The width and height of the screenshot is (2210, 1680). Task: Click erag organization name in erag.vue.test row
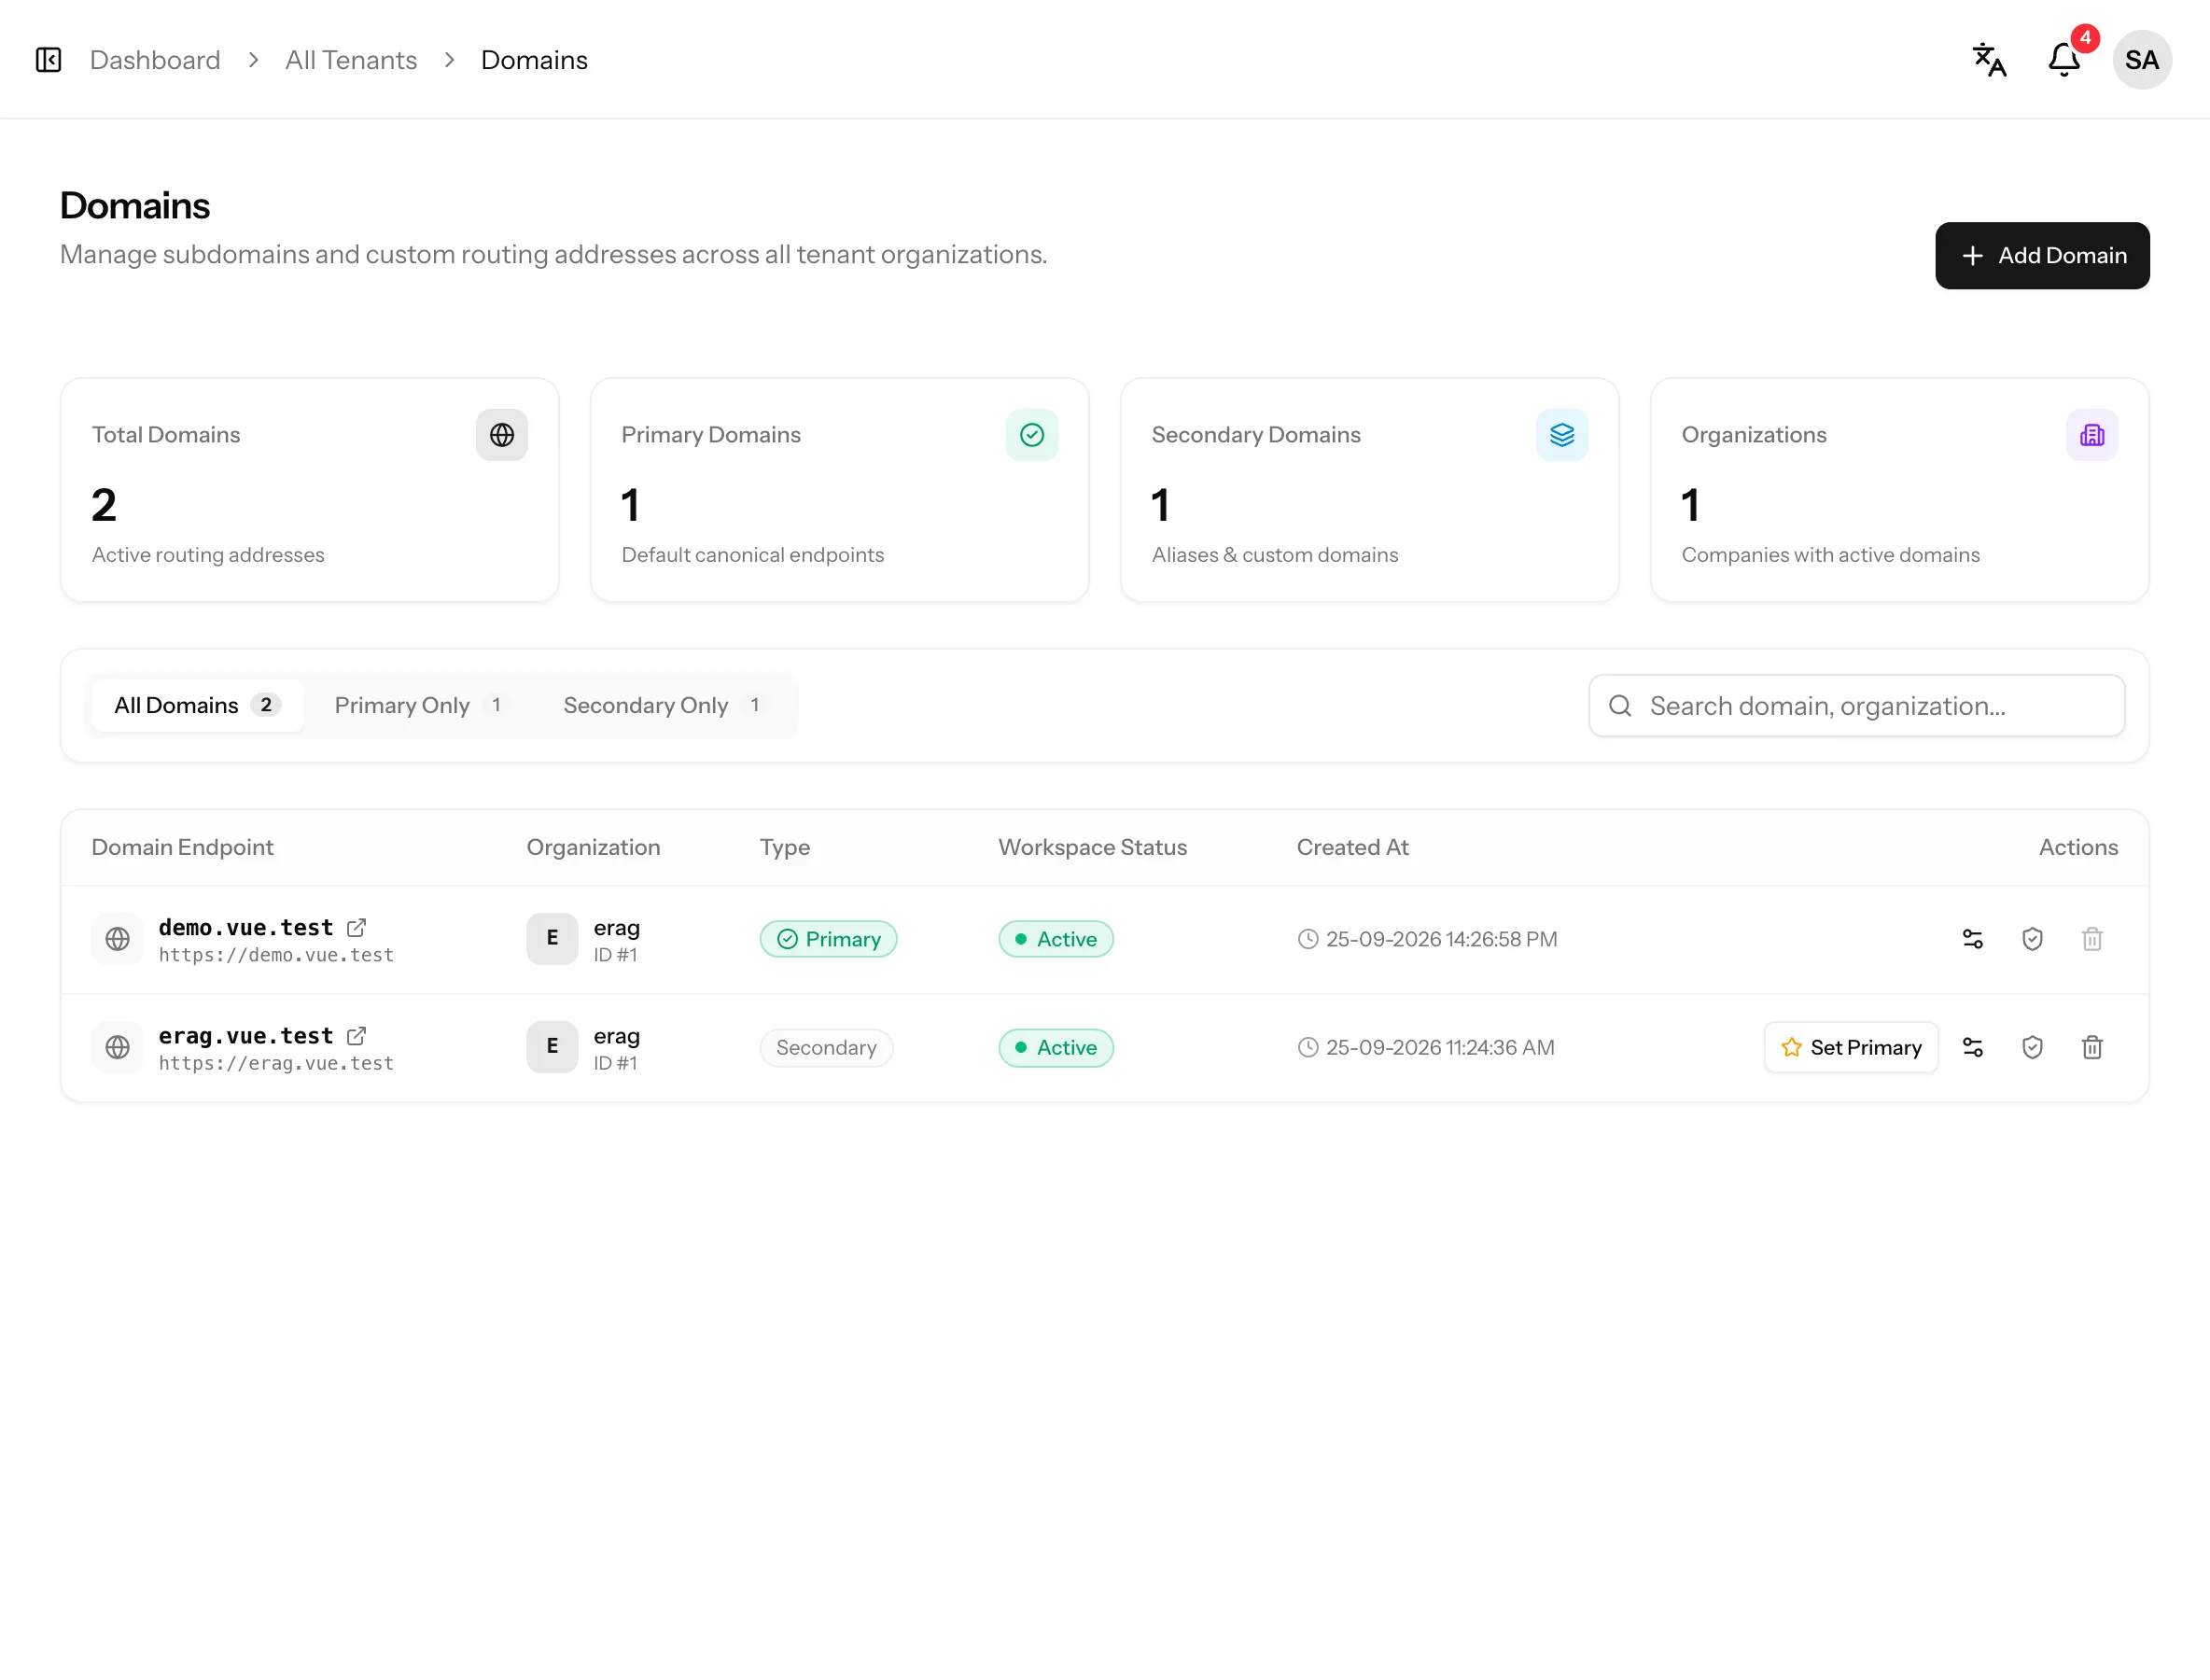617,1035
